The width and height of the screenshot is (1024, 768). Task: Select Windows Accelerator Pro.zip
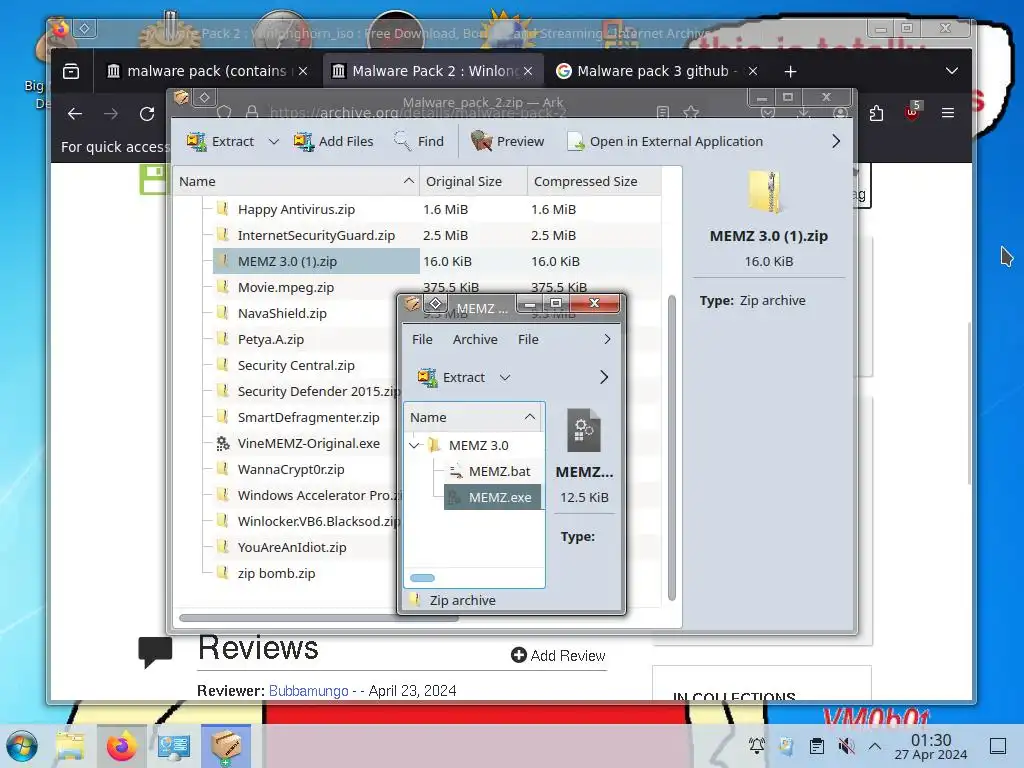click(x=319, y=495)
